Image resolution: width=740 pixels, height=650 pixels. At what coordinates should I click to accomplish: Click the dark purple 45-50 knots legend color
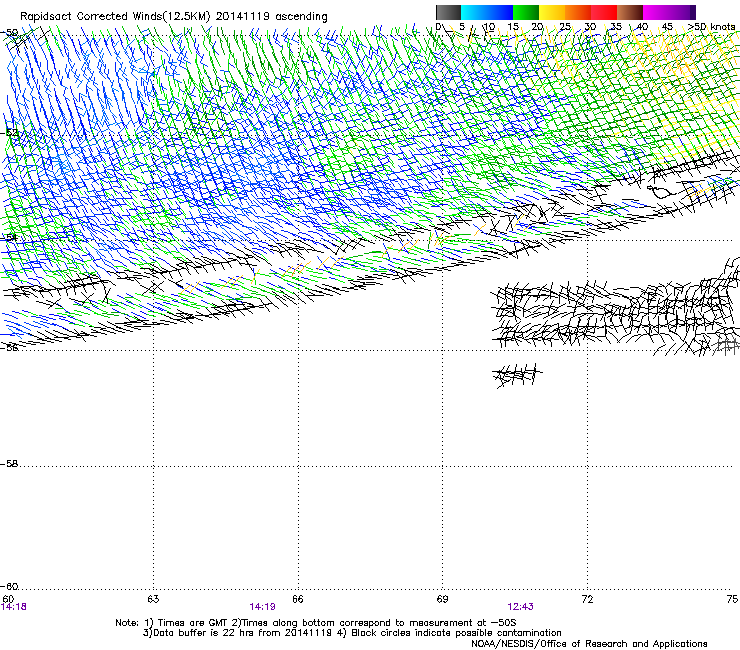pos(682,12)
